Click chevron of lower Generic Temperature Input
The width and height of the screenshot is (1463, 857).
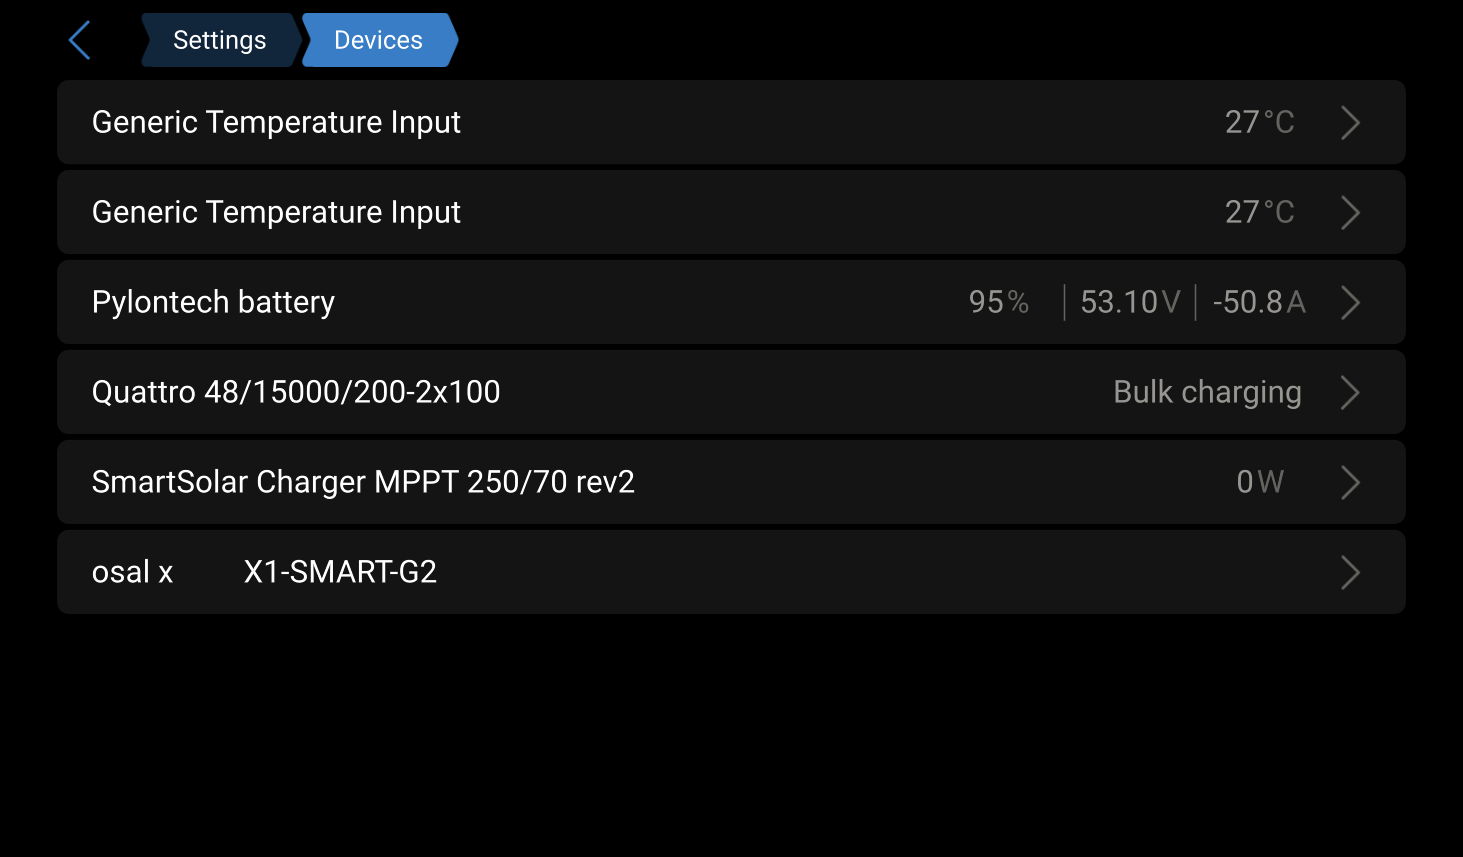tap(1350, 212)
